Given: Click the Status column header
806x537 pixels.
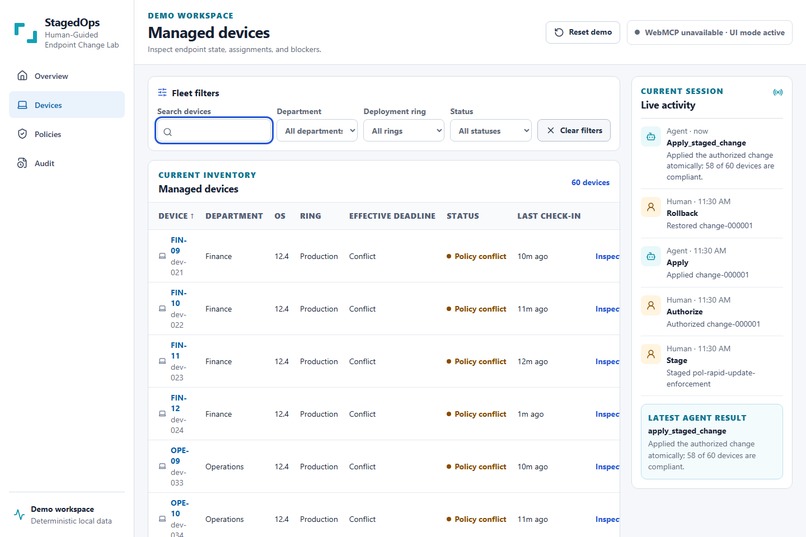Looking at the screenshot, I should point(463,216).
